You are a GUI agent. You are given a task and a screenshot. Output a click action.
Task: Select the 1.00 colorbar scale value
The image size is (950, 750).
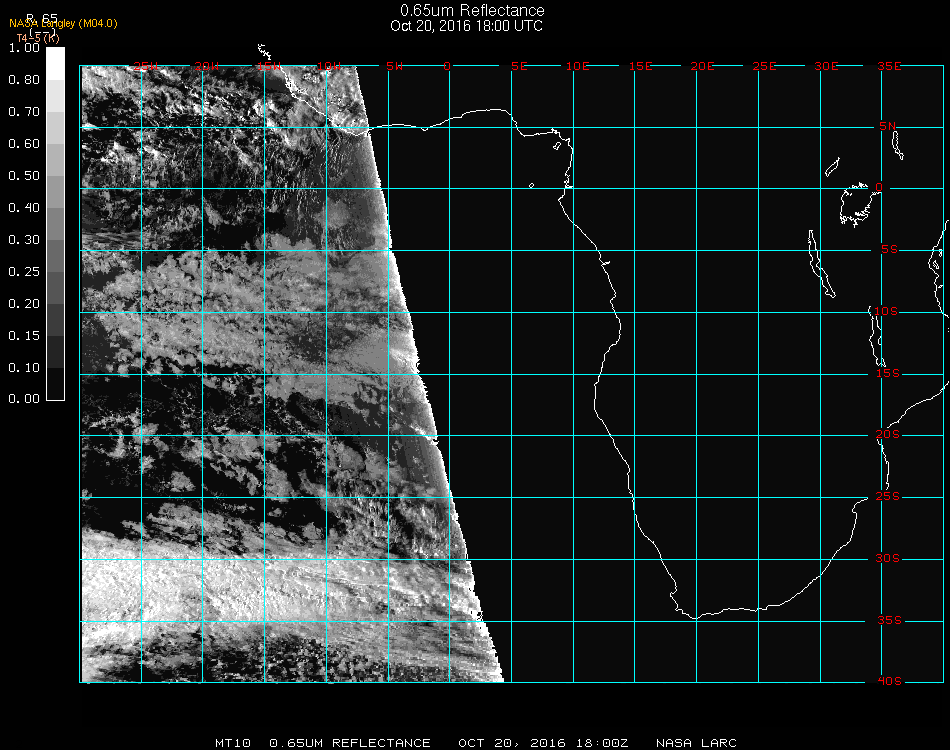[x=24, y=48]
